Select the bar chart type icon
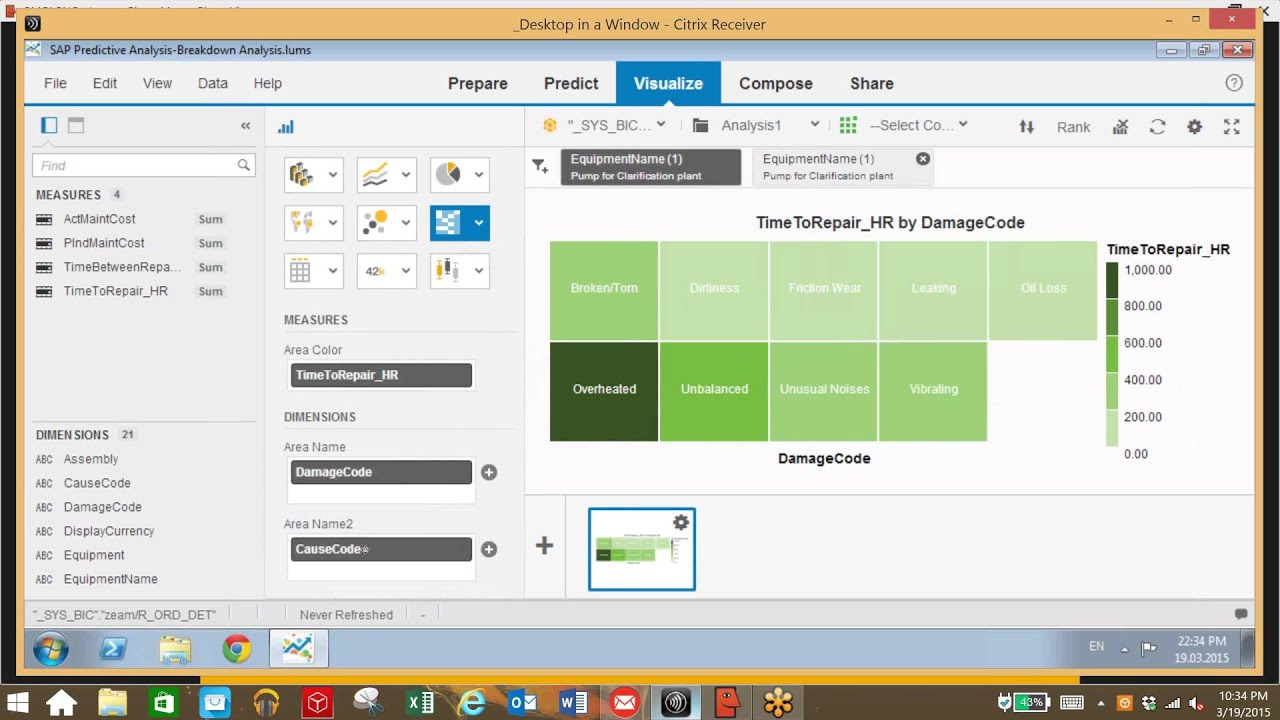This screenshot has width=1280, height=720. click(301, 175)
